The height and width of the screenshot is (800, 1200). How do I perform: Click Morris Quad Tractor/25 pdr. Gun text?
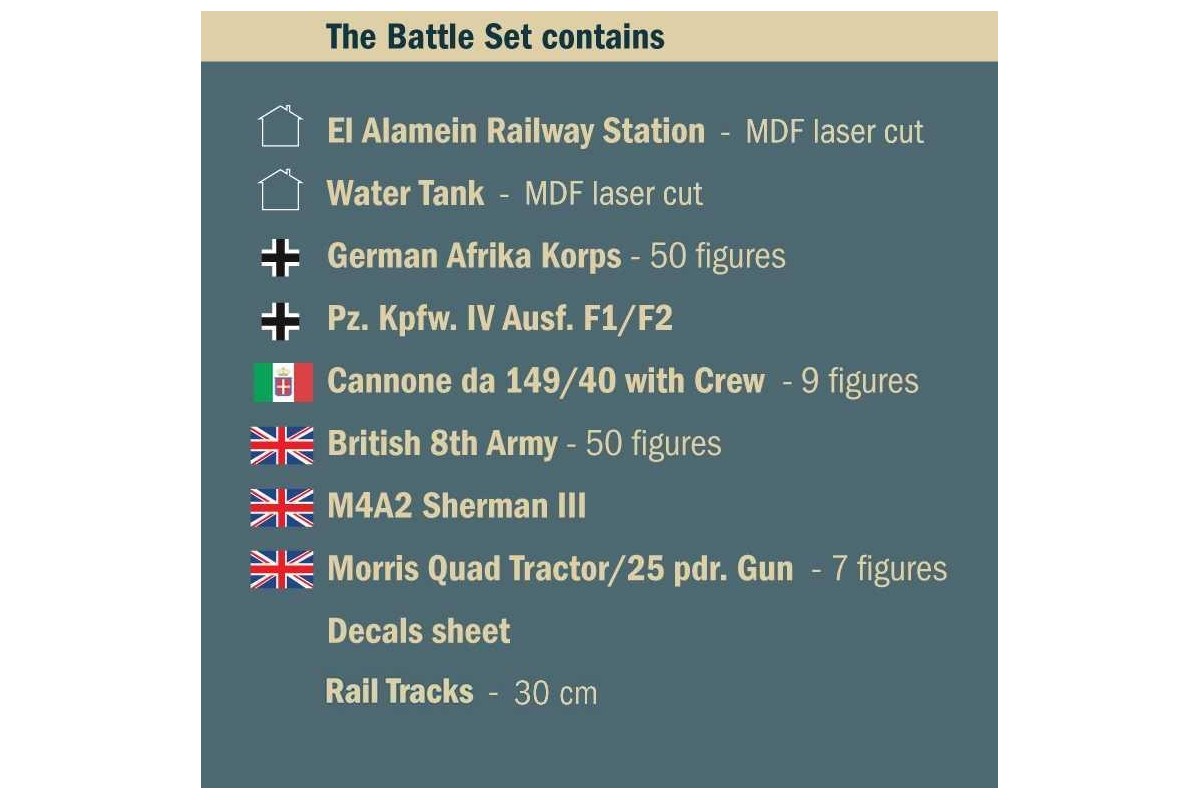(x=560, y=569)
